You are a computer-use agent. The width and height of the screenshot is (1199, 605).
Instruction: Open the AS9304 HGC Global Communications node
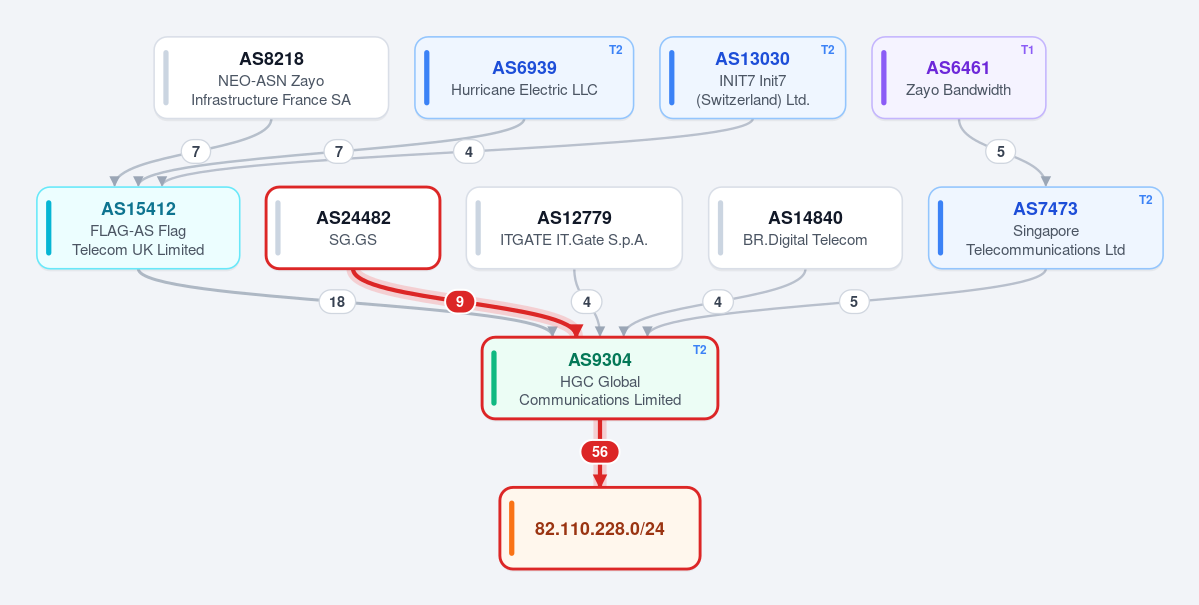(x=600, y=378)
